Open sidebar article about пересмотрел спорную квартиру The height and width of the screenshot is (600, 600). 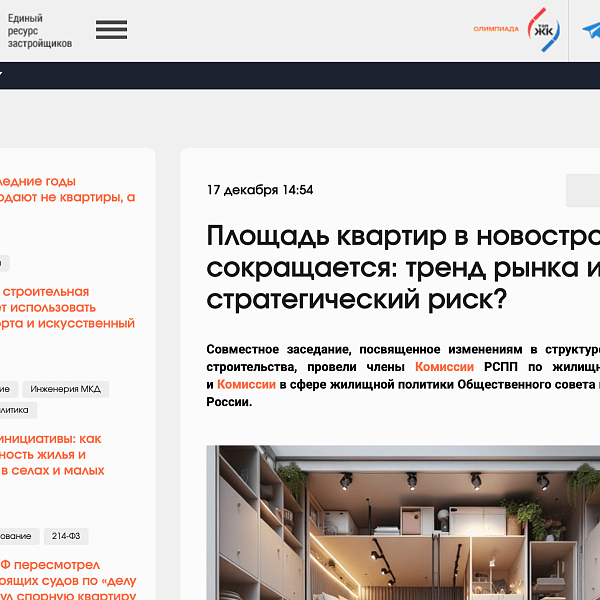pos(68,580)
